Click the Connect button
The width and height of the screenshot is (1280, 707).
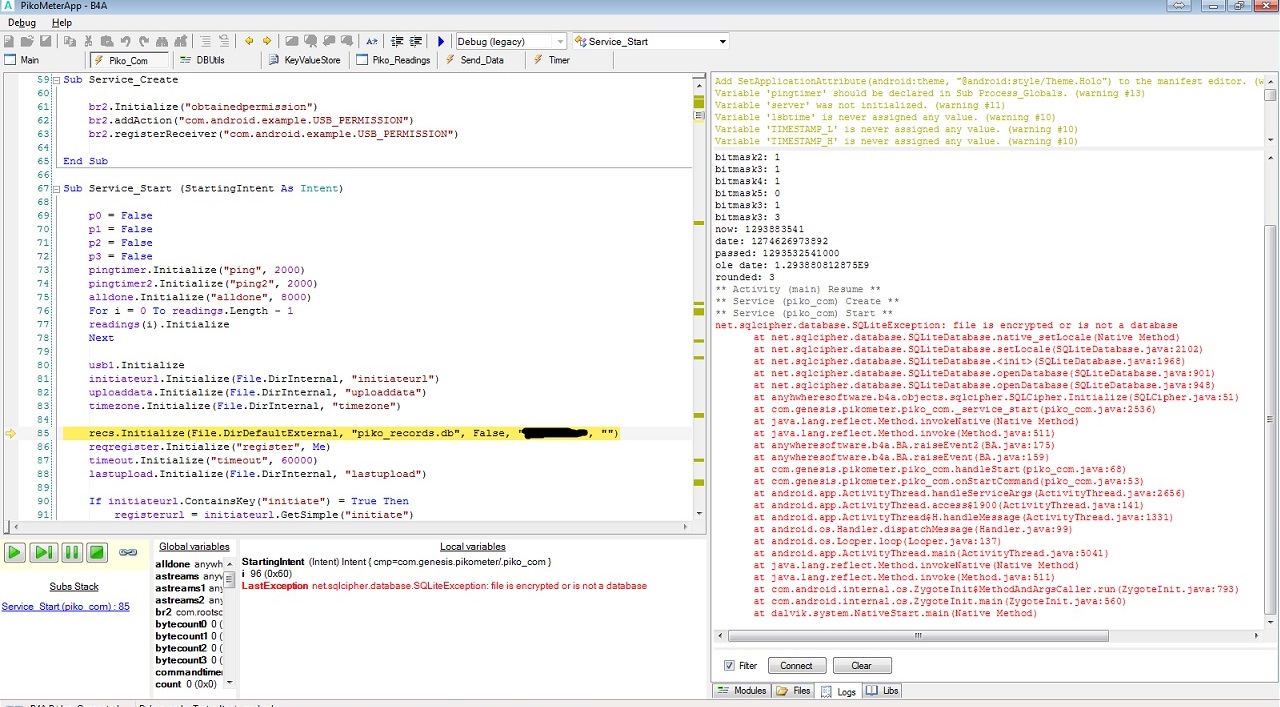pyautogui.click(x=797, y=666)
